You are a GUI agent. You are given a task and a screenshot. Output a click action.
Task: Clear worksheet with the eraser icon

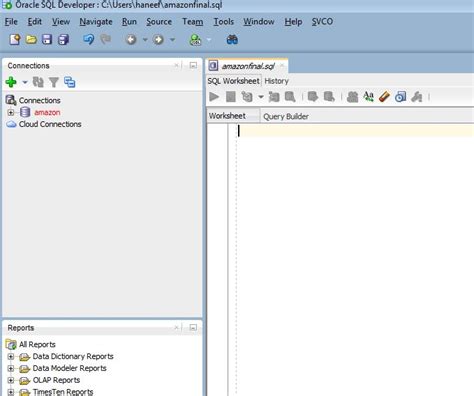[x=384, y=97]
